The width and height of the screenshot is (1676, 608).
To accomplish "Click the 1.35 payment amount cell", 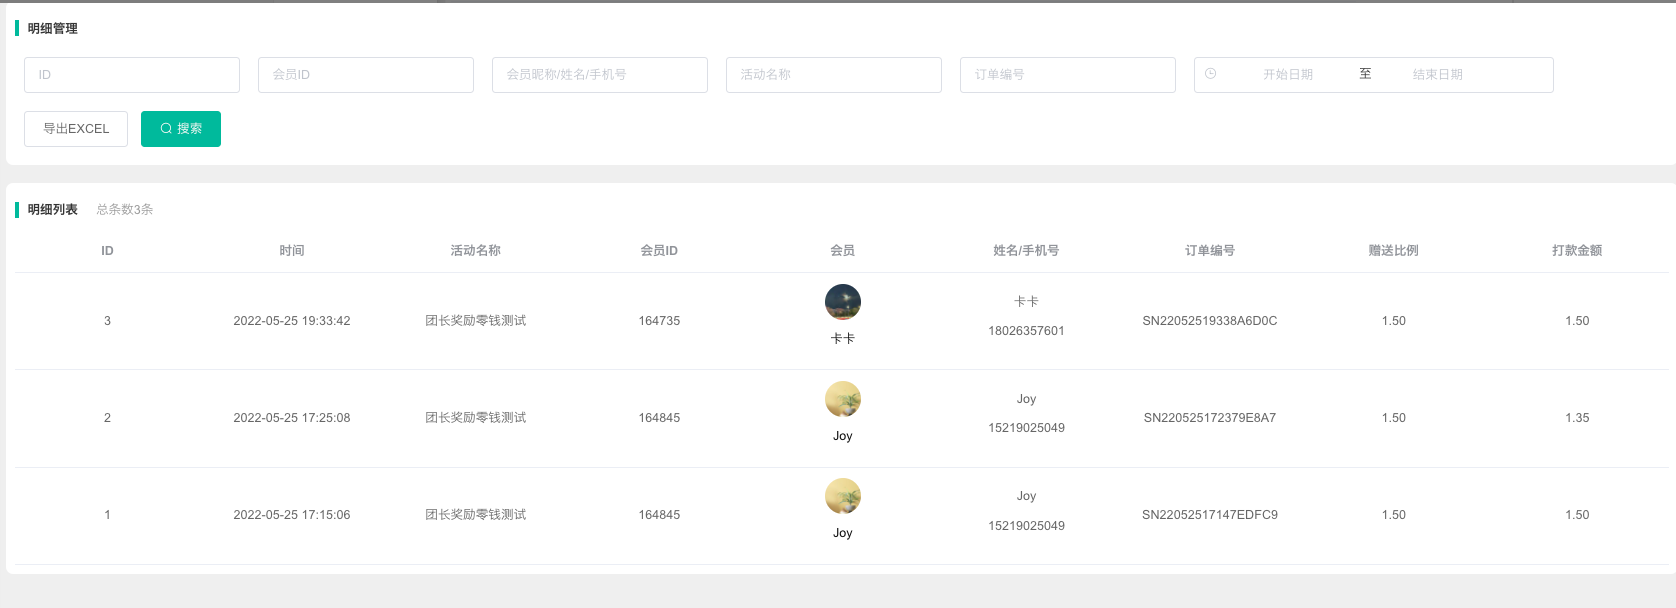I will [x=1577, y=418].
